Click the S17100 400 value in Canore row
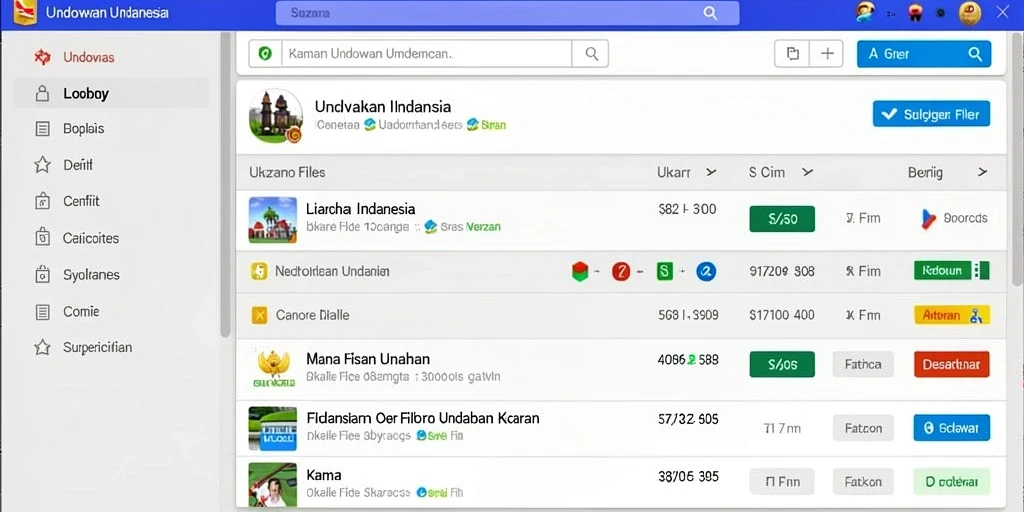 click(782, 315)
